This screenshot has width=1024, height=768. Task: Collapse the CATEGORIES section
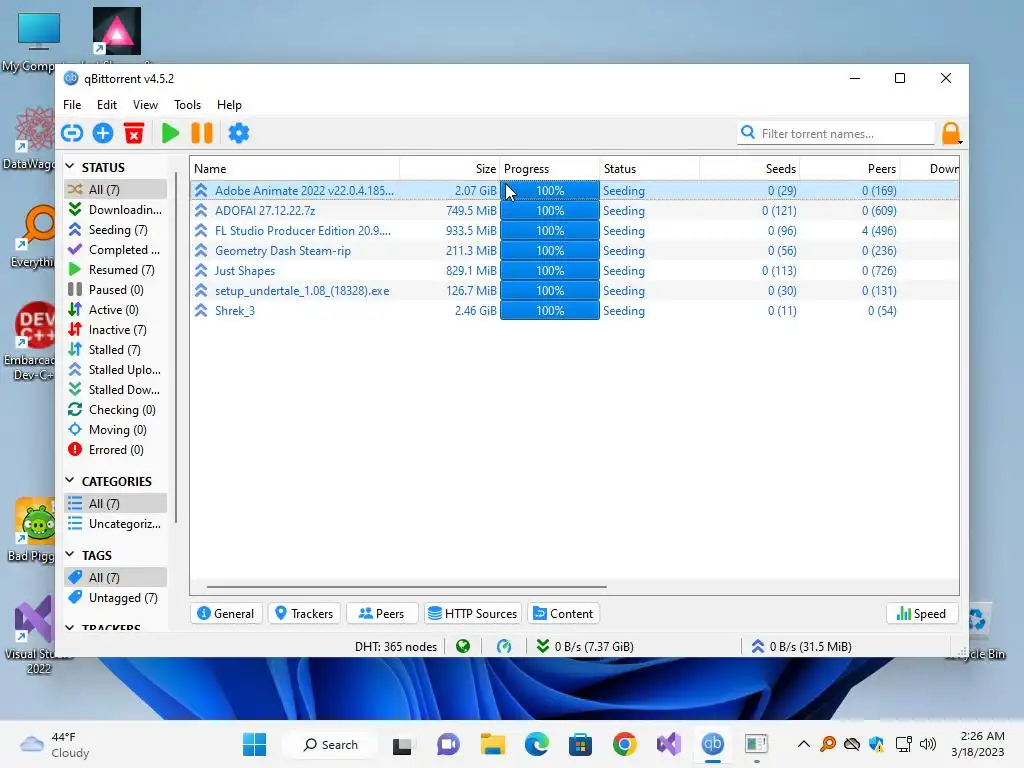[70, 481]
